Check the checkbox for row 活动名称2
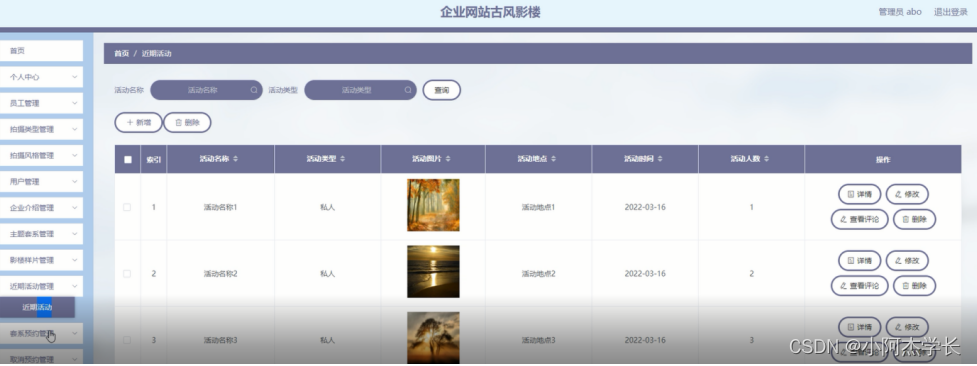This screenshot has height=366, width=977. 127,274
